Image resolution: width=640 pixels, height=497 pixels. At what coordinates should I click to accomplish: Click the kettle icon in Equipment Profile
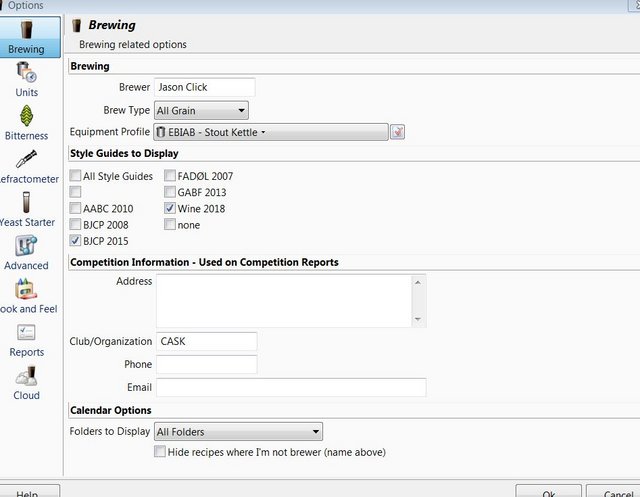point(161,132)
